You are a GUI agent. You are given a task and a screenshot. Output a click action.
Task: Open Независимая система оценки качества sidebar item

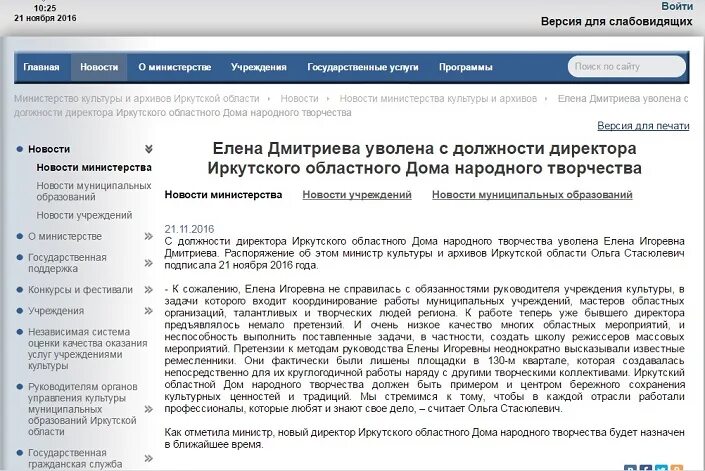click(88, 349)
